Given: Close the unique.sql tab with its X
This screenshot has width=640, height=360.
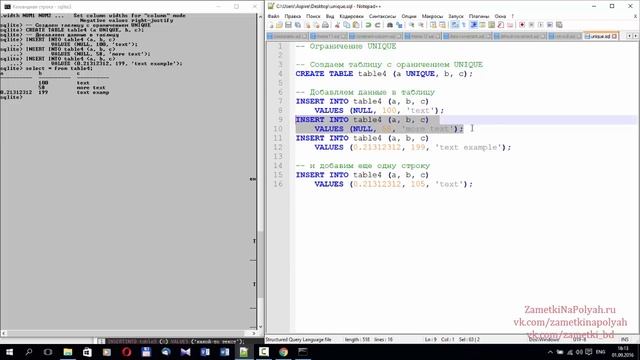Looking at the screenshot, I should [x=614, y=36].
